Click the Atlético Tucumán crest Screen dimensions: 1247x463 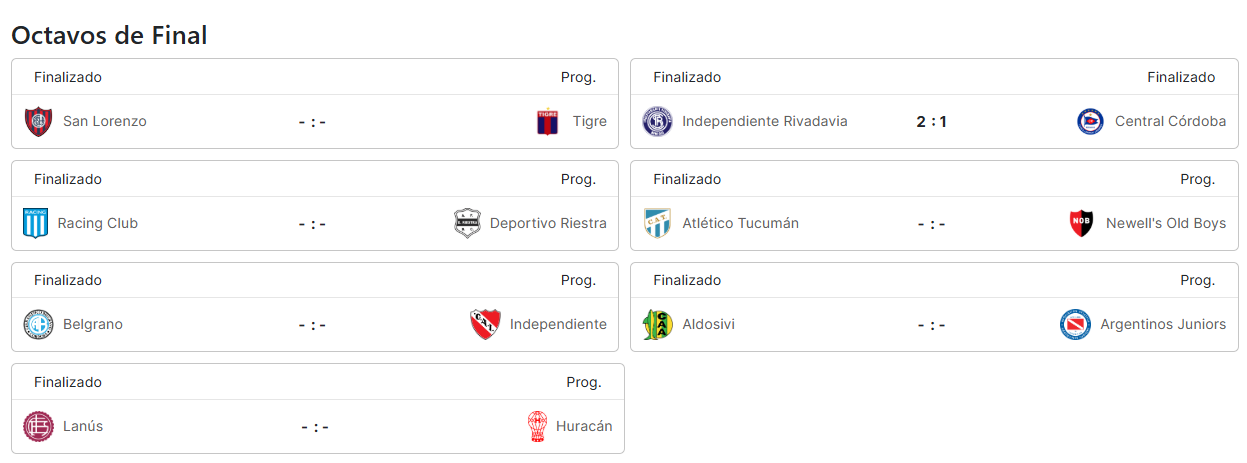[657, 224]
